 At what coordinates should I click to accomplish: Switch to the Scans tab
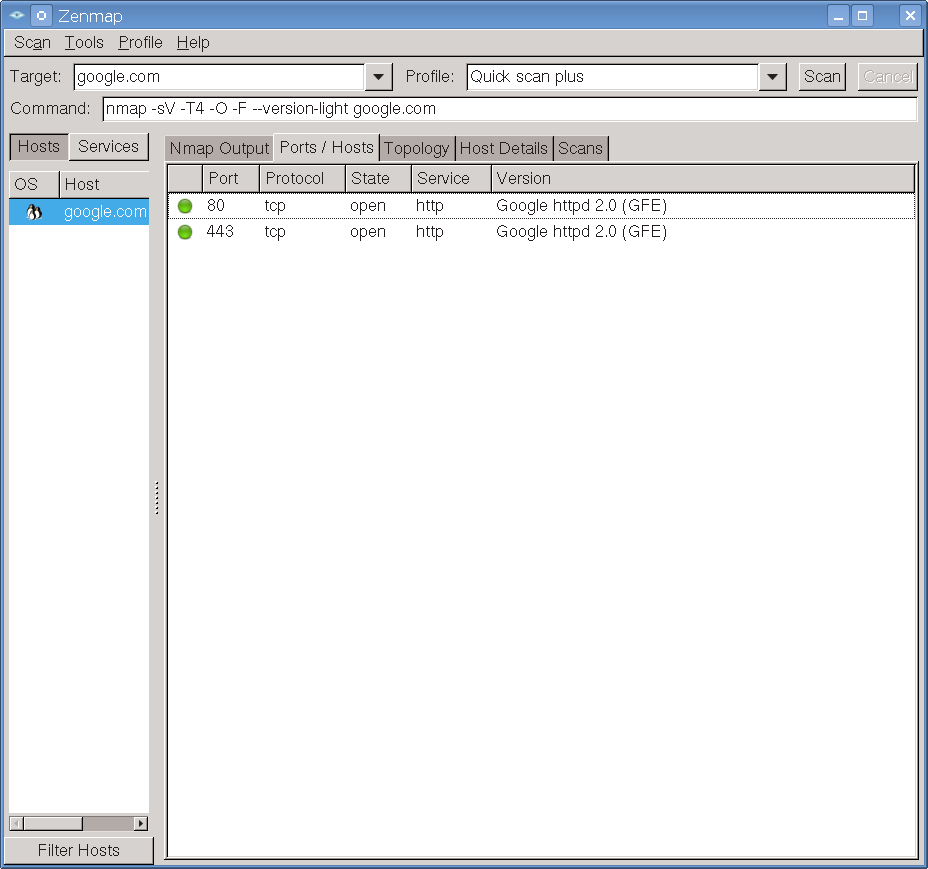581,149
